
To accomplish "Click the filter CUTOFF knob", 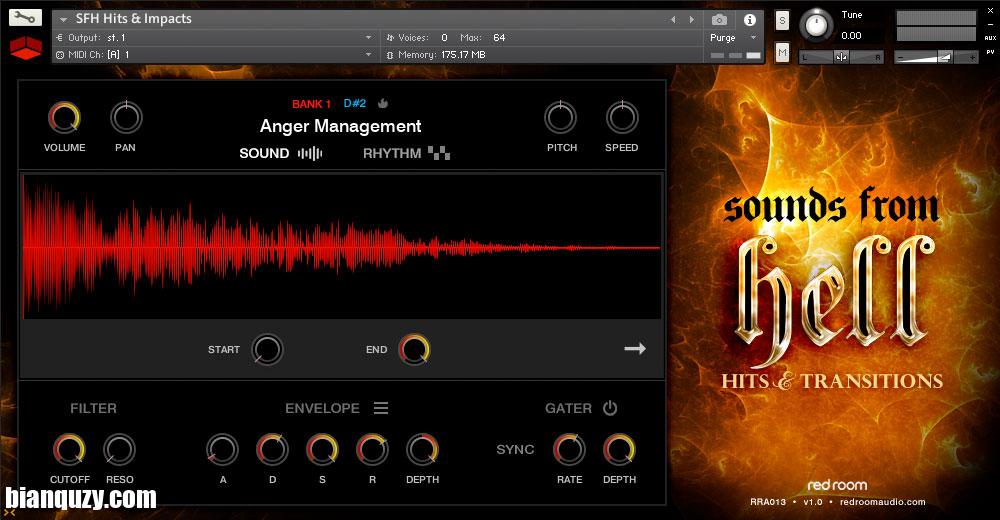I will pyautogui.click(x=70, y=449).
